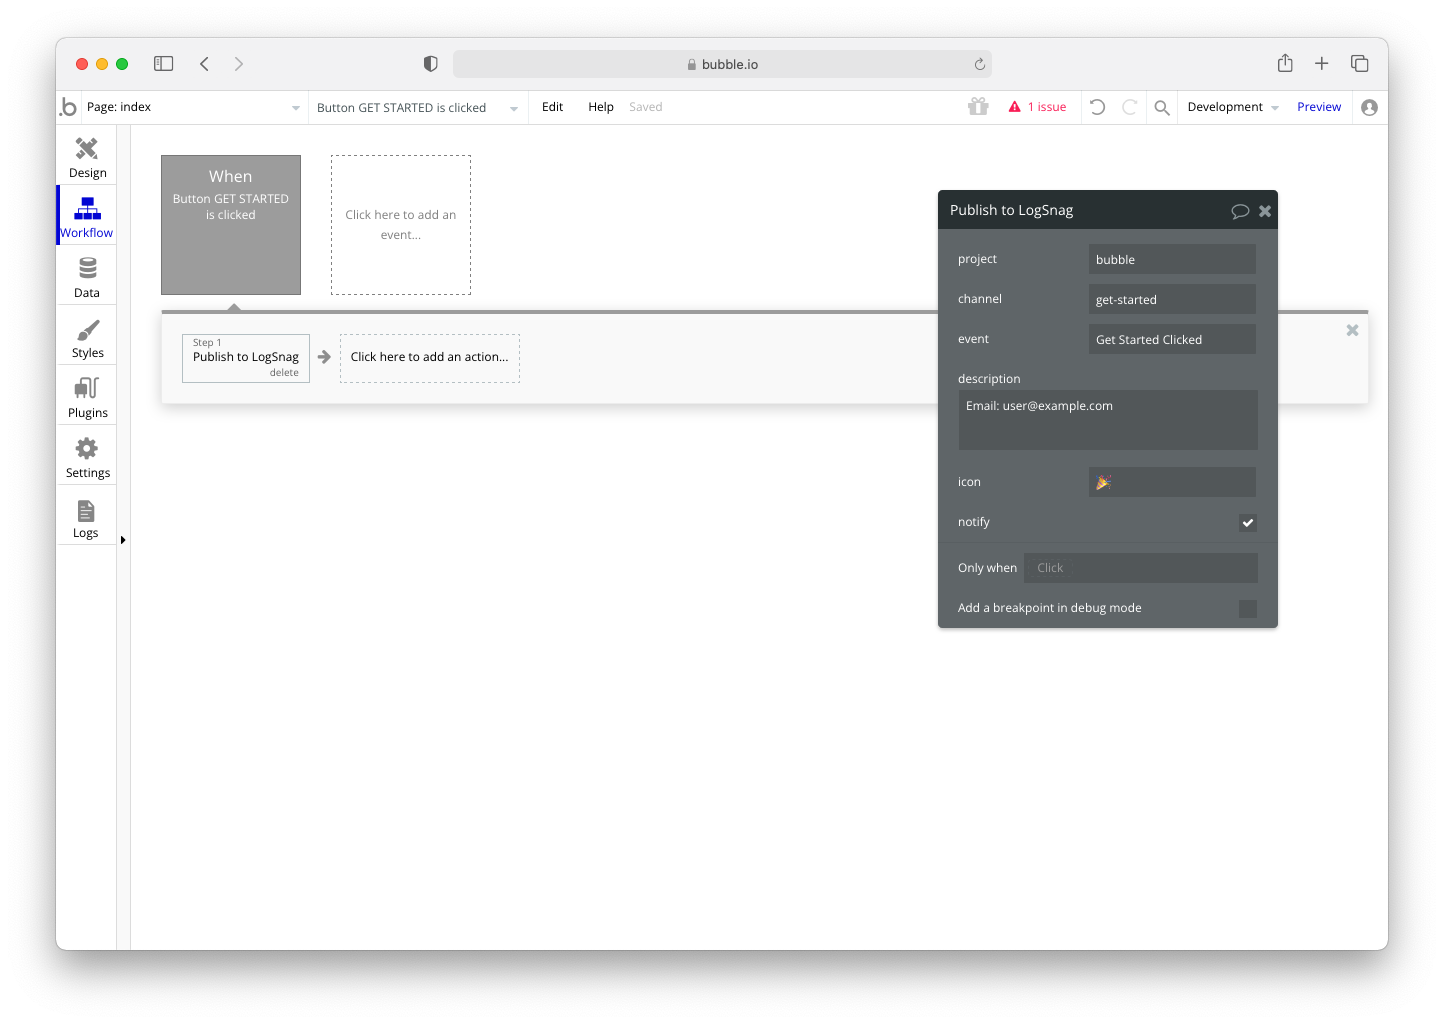Close the Publish to LogSnag panel
This screenshot has width=1444, height=1024.
[x=1265, y=211]
